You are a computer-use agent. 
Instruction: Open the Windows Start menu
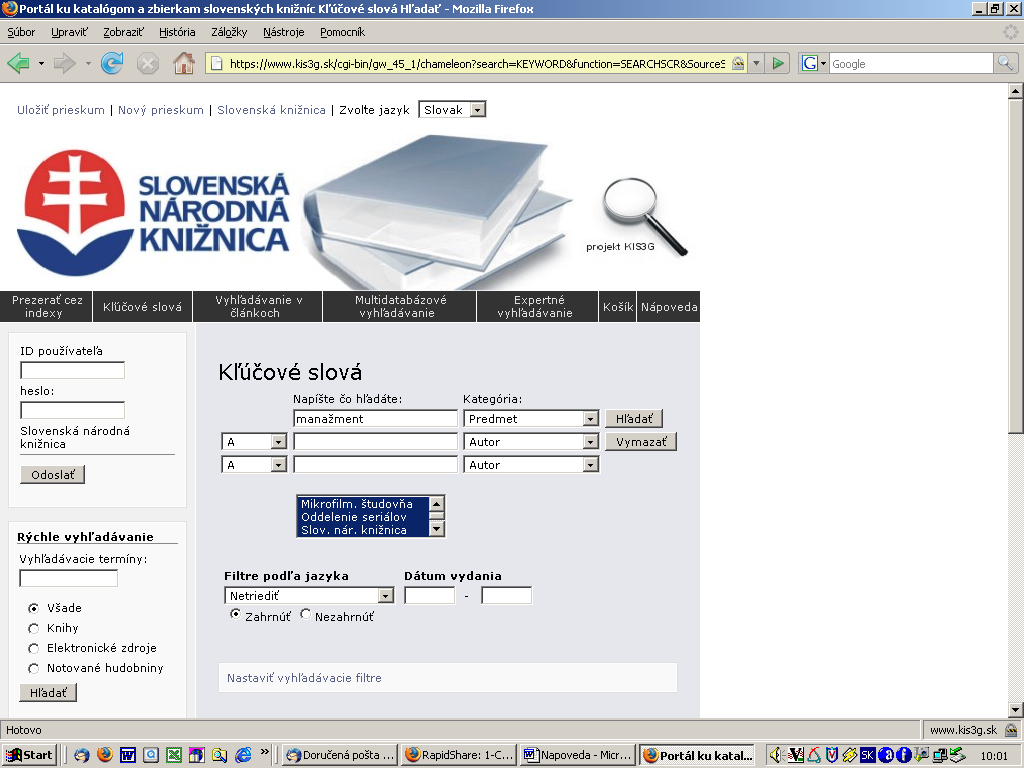click(29, 755)
